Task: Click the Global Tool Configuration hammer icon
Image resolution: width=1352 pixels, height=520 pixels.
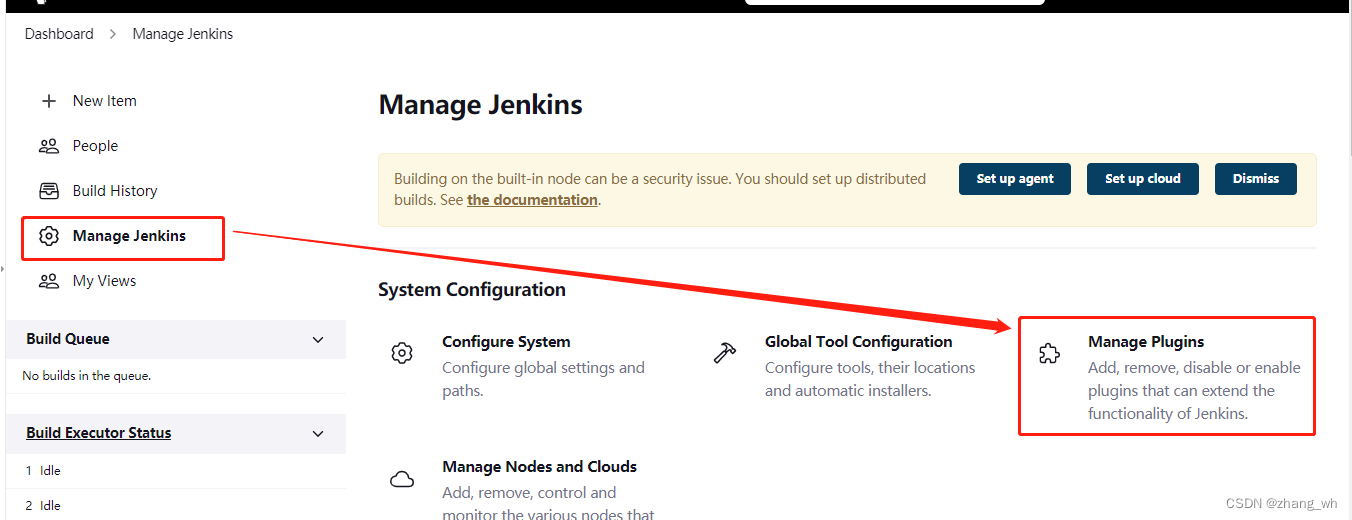Action: coord(725,353)
